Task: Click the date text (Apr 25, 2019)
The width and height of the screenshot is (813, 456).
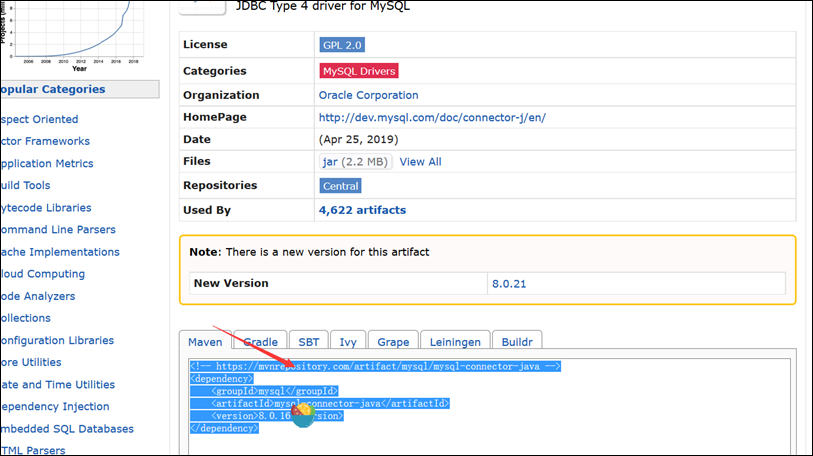Action: pos(358,140)
